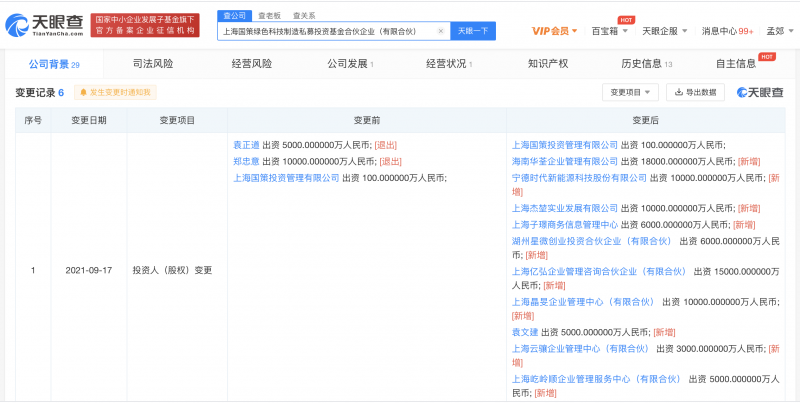The image size is (800, 403).
Task: Open the 孟郊 user account dropdown
Action: click(x=779, y=31)
